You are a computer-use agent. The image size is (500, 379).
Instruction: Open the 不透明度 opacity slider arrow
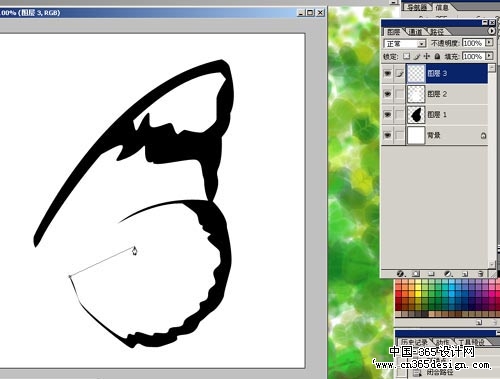pyautogui.click(x=489, y=43)
